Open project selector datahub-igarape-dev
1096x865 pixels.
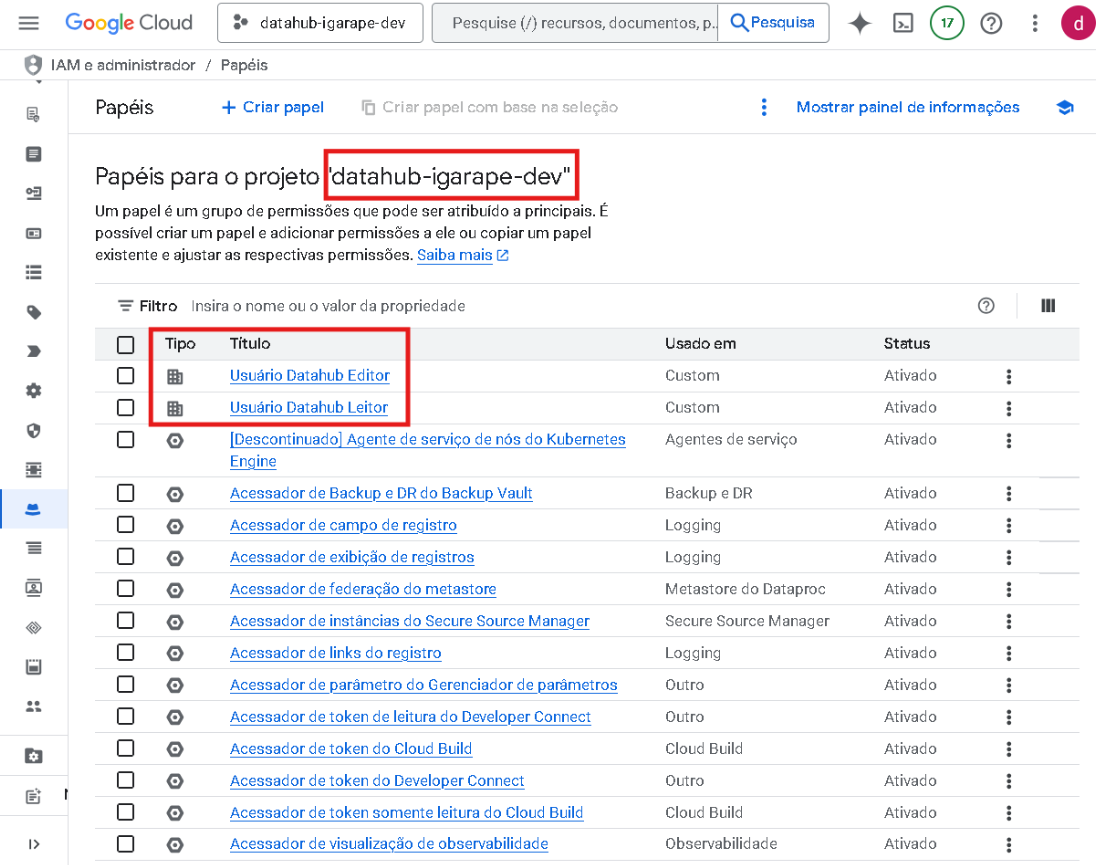pos(320,22)
